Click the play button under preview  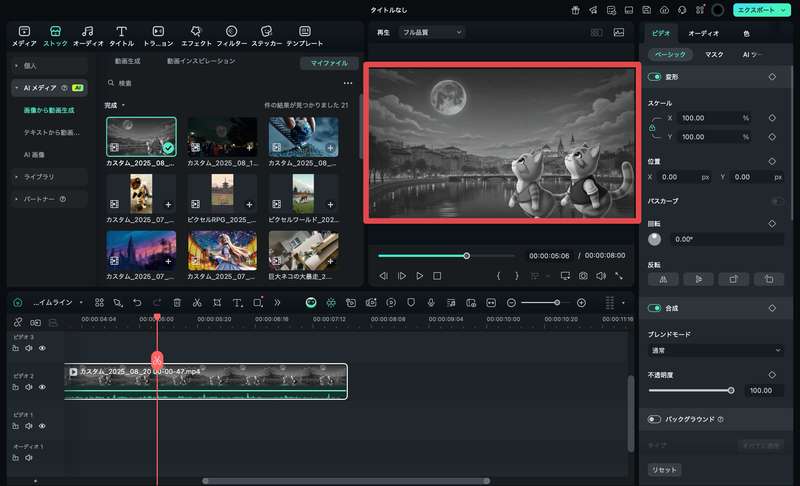pyautogui.click(x=419, y=276)
